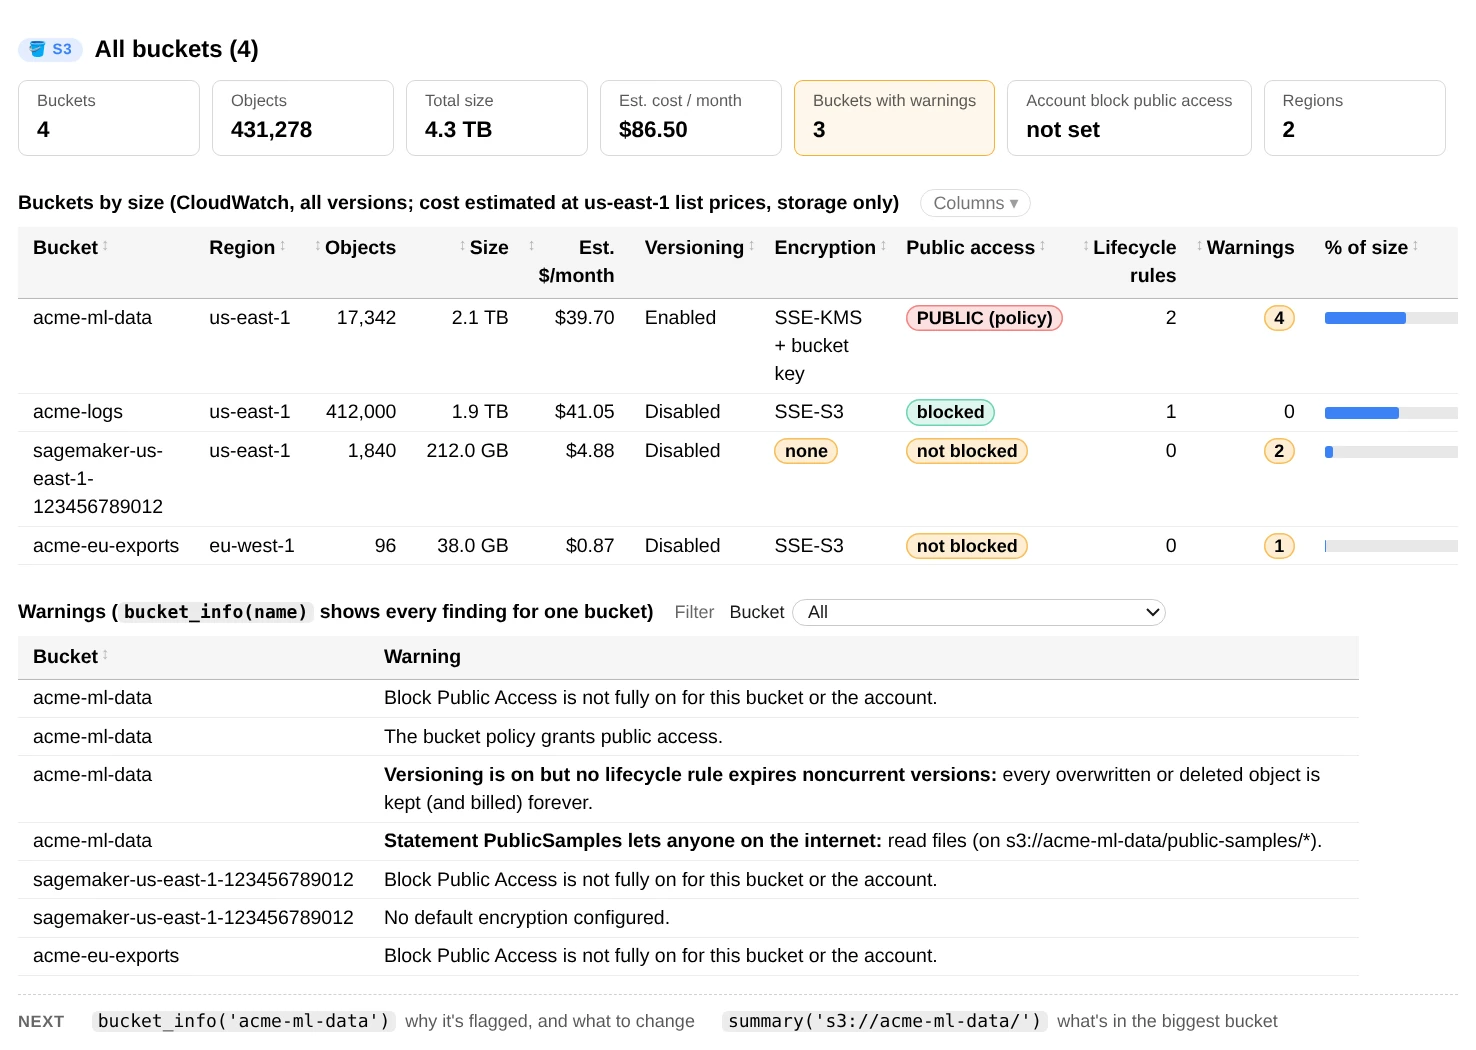Click the sort arrows beside the warnings table's Bucket header
This screenshot has width=1476, height=1050.
point(105,655)
